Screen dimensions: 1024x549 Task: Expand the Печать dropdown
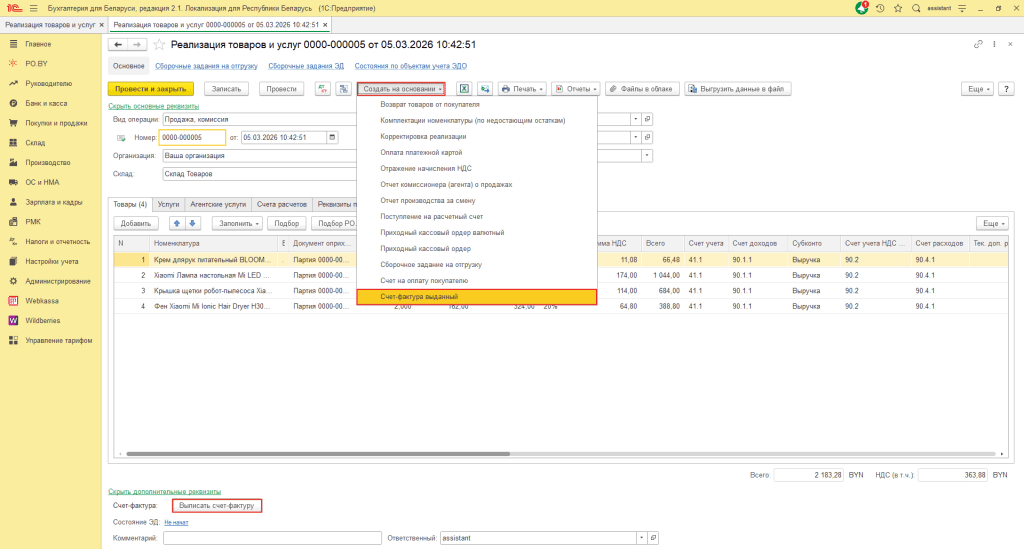pos(522,89)
